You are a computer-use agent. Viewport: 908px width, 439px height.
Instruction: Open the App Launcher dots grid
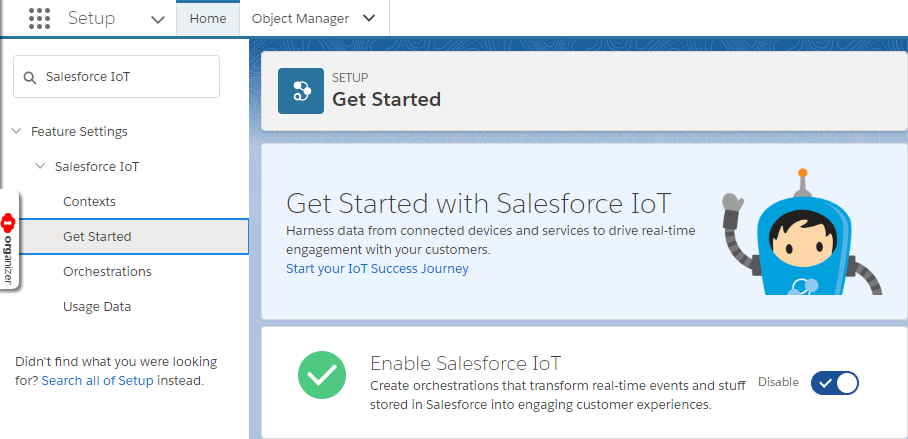[x=39, y=19]
